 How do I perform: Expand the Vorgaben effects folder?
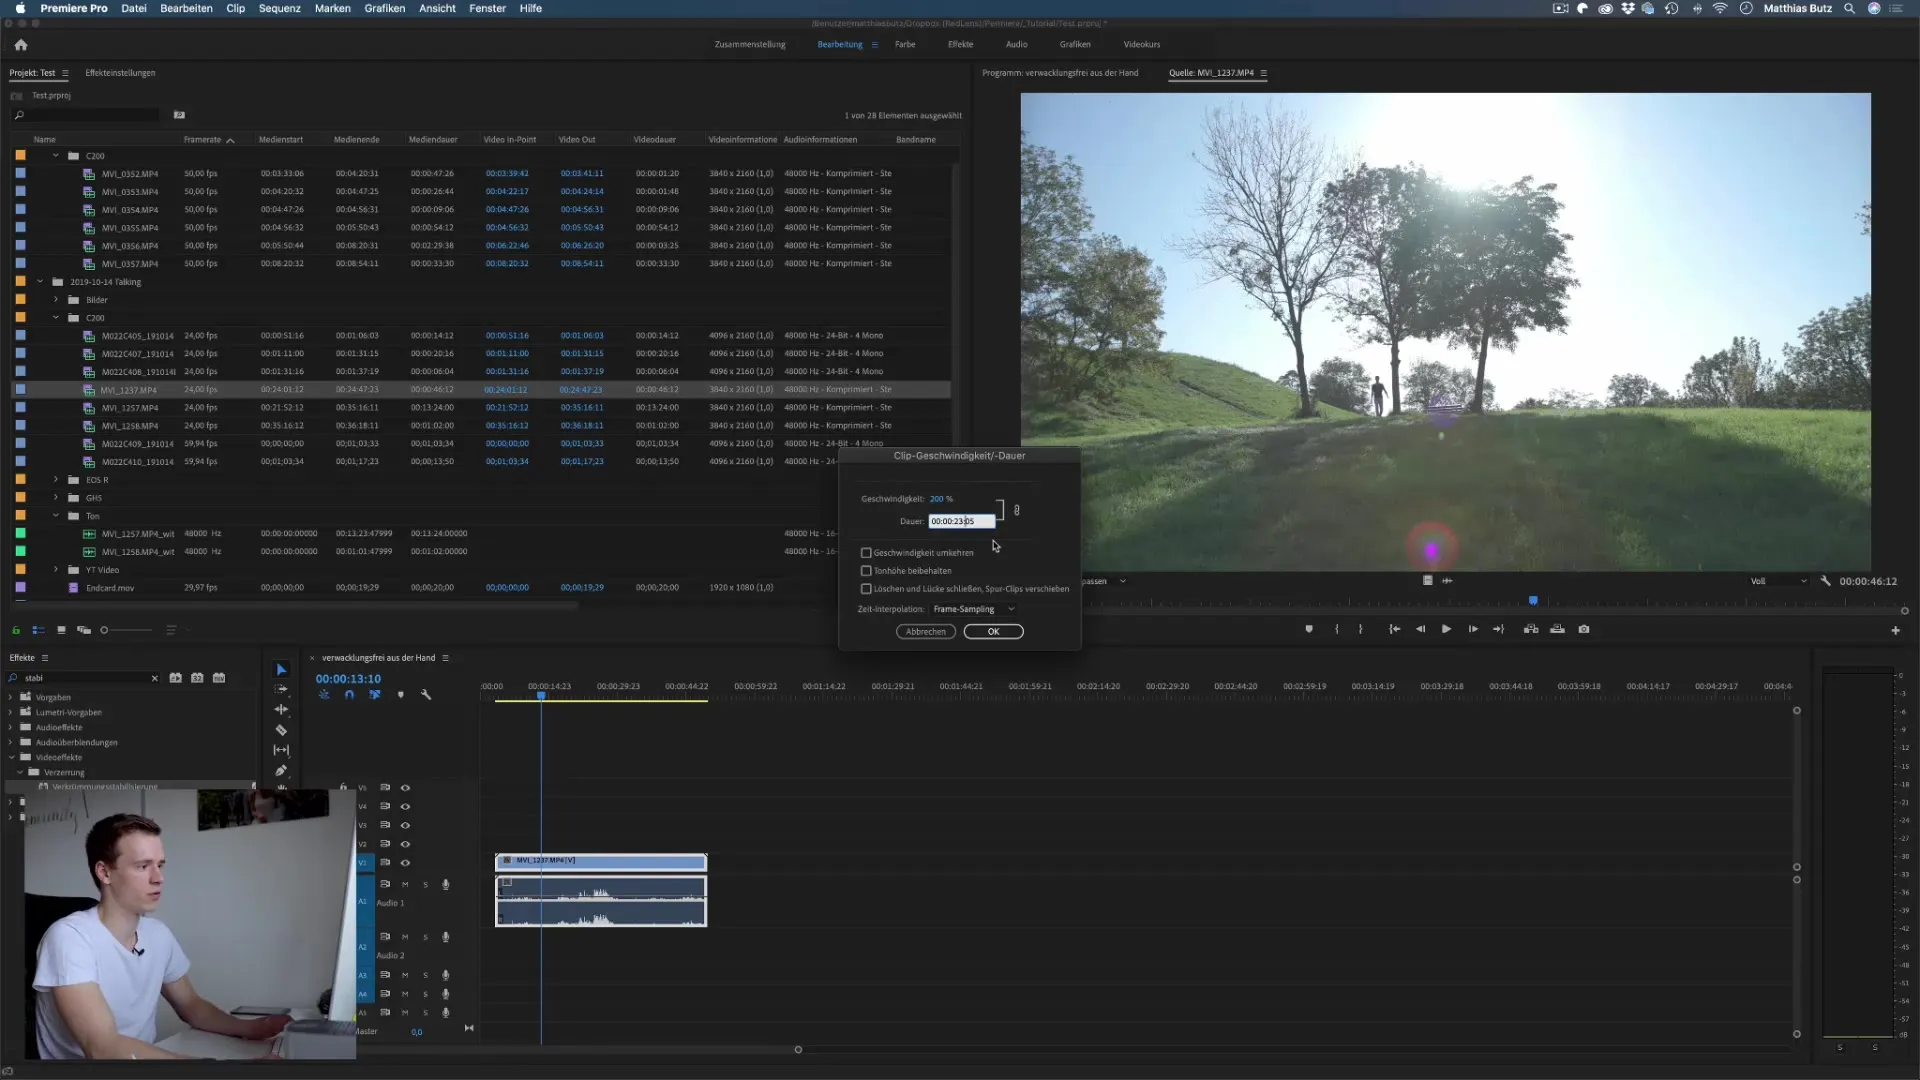[11, 697]
